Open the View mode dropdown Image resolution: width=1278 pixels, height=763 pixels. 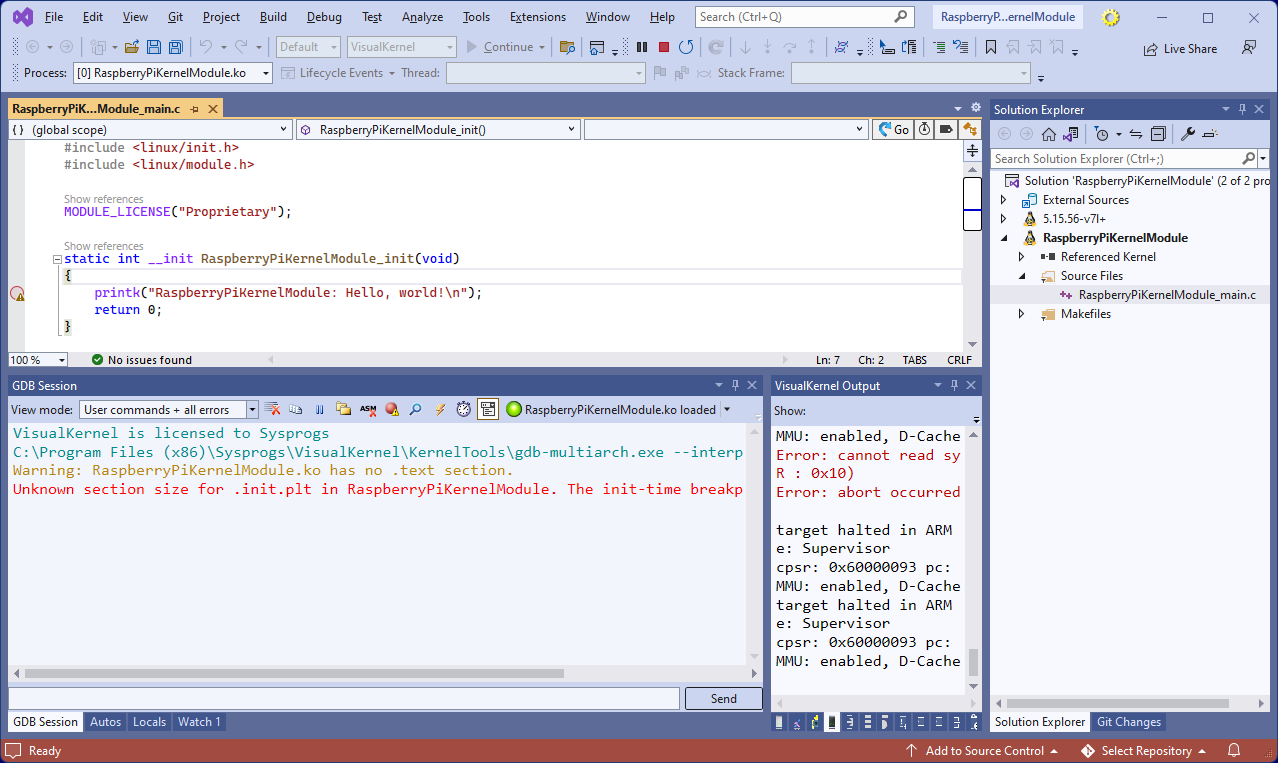pyautogui.click(x=252, y=409)
